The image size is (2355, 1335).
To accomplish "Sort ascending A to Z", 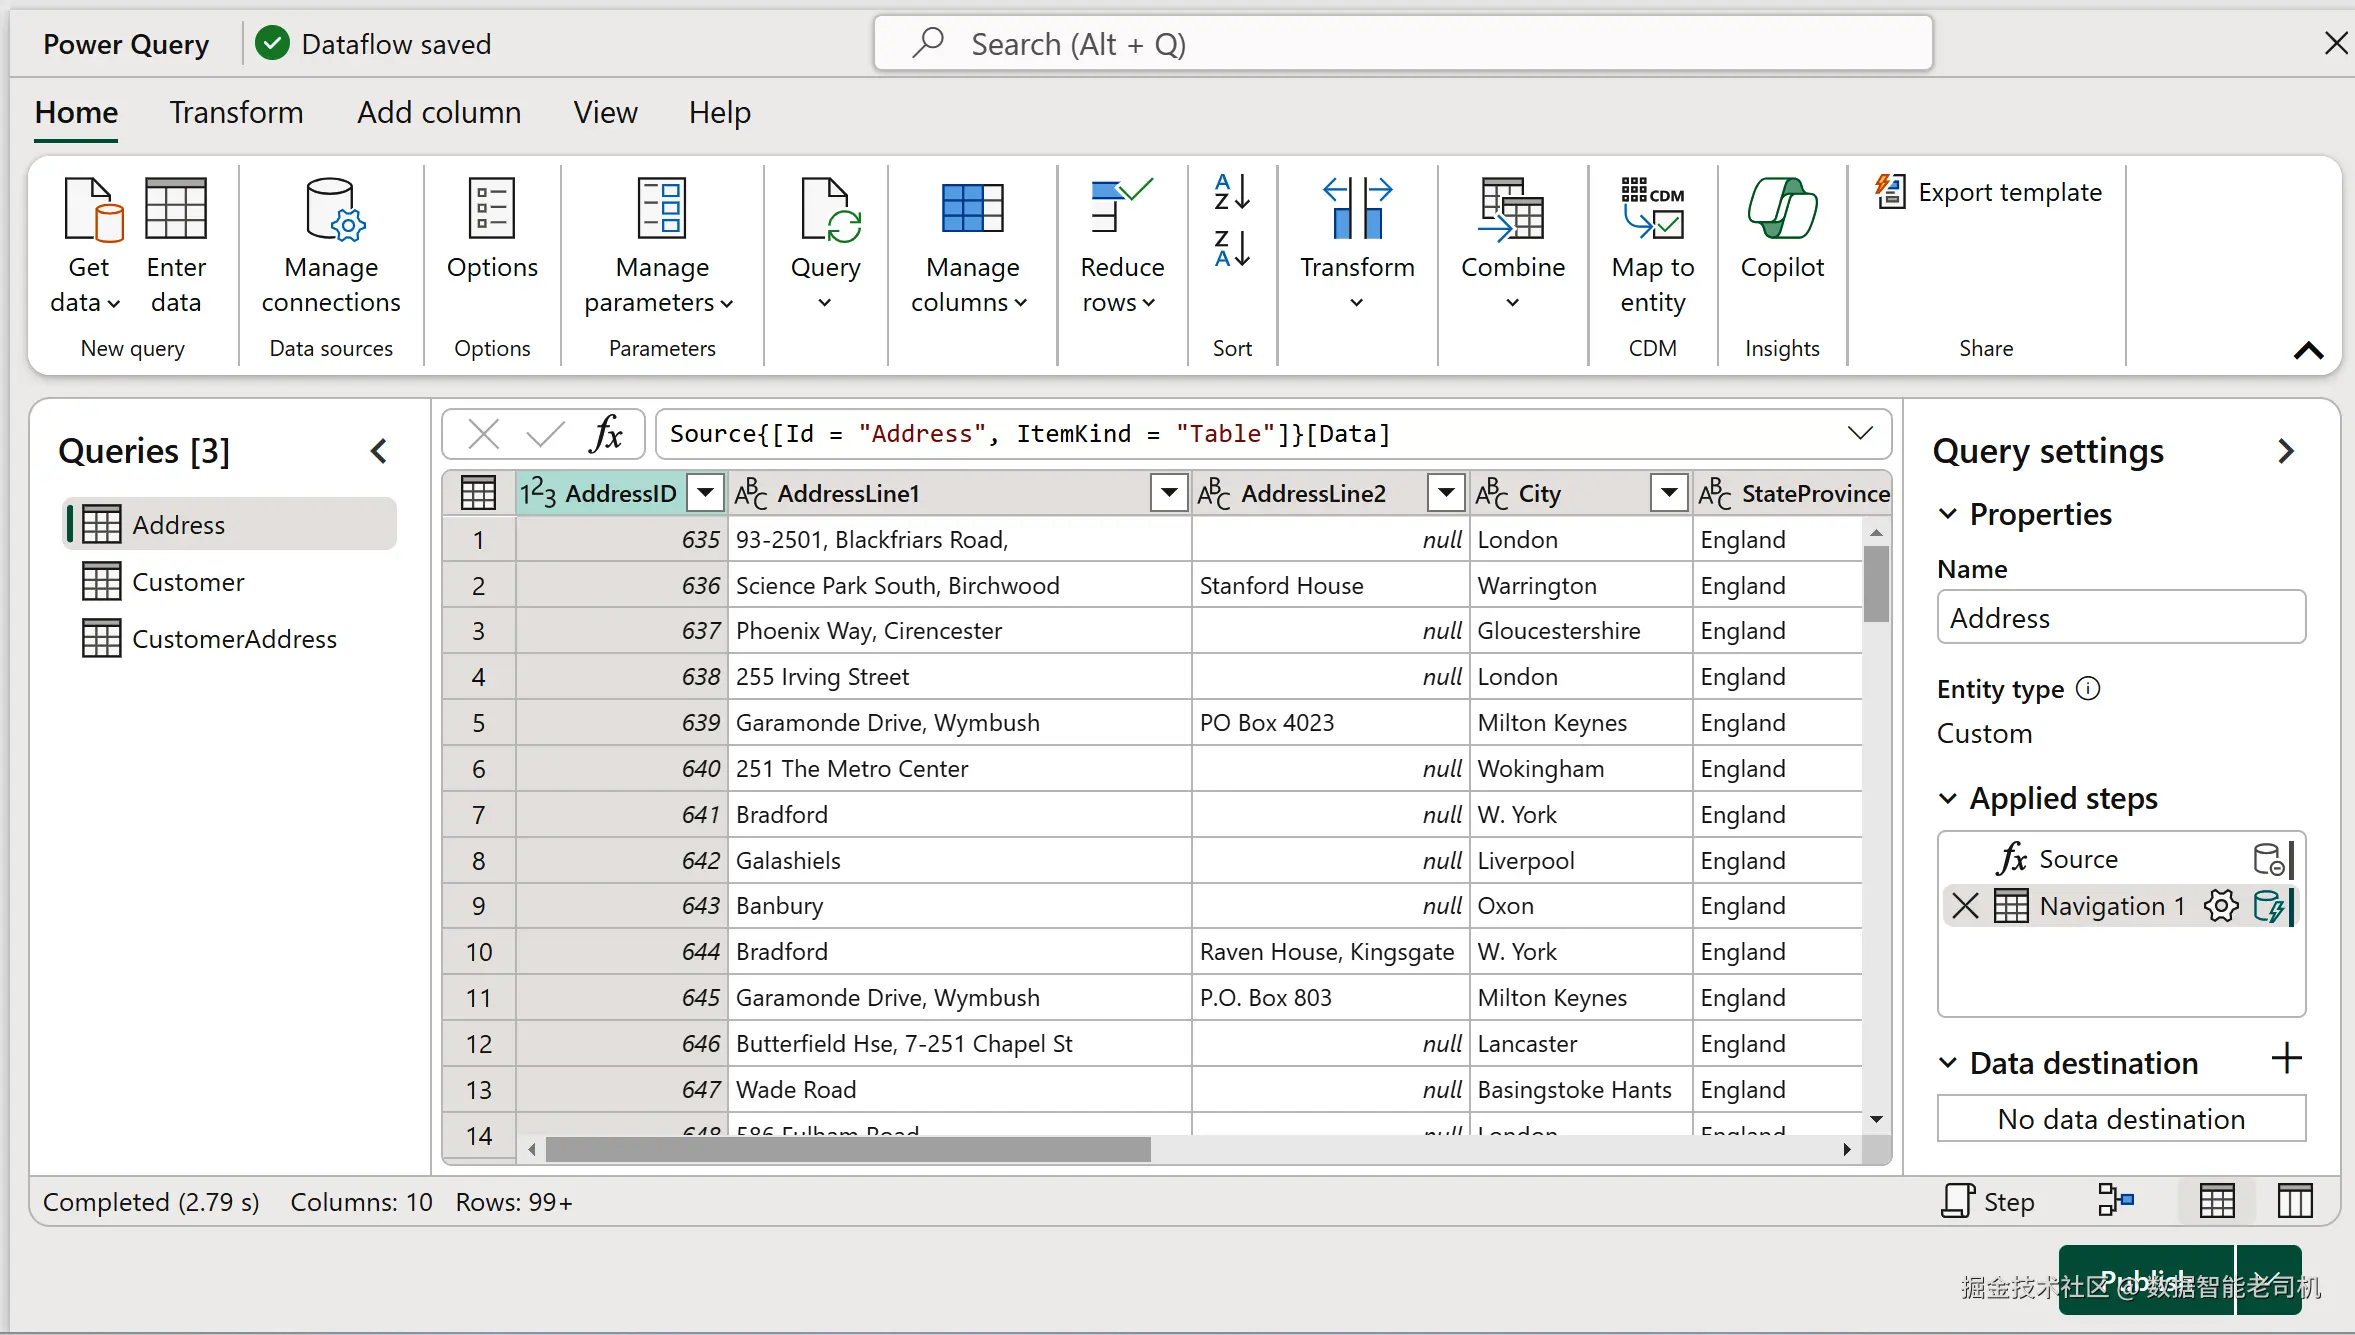I will point(1231,192).
